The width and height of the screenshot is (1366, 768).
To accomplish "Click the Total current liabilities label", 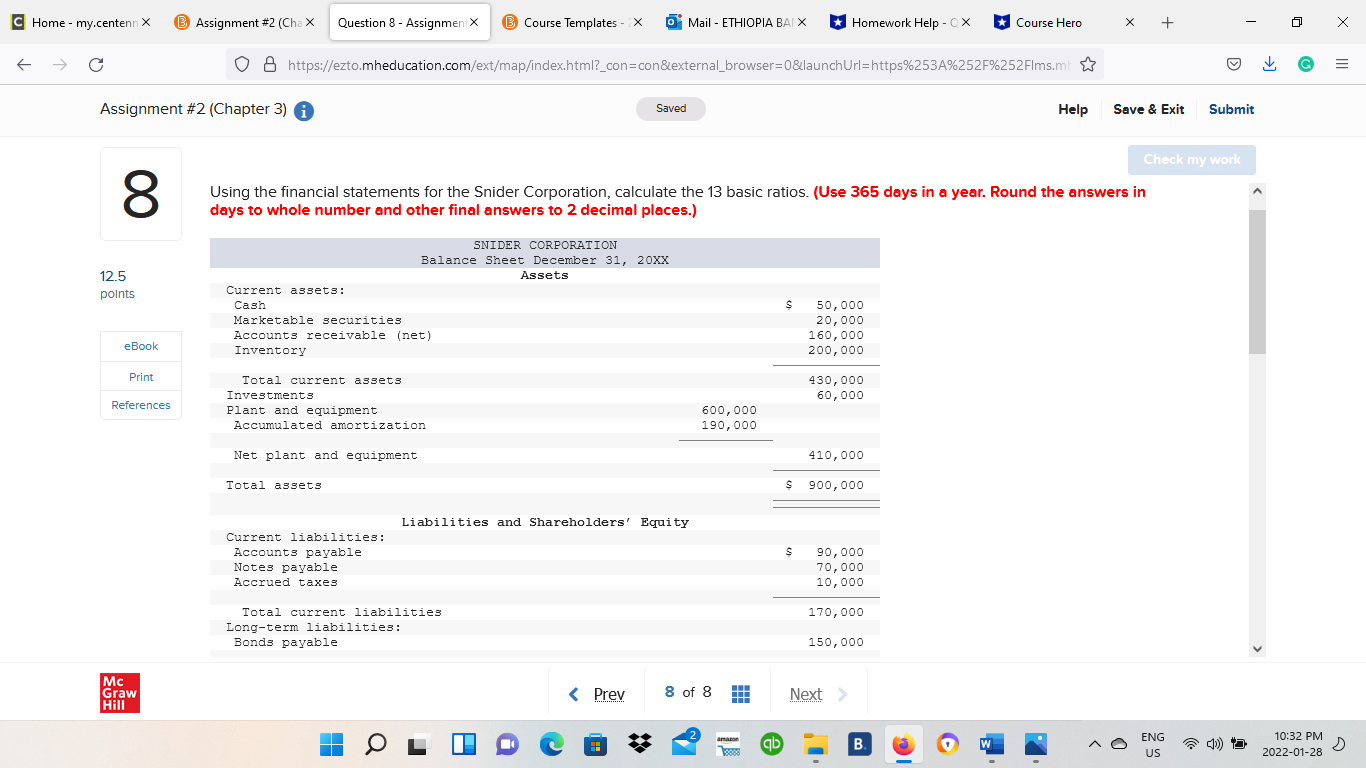I will pos(342,612).
